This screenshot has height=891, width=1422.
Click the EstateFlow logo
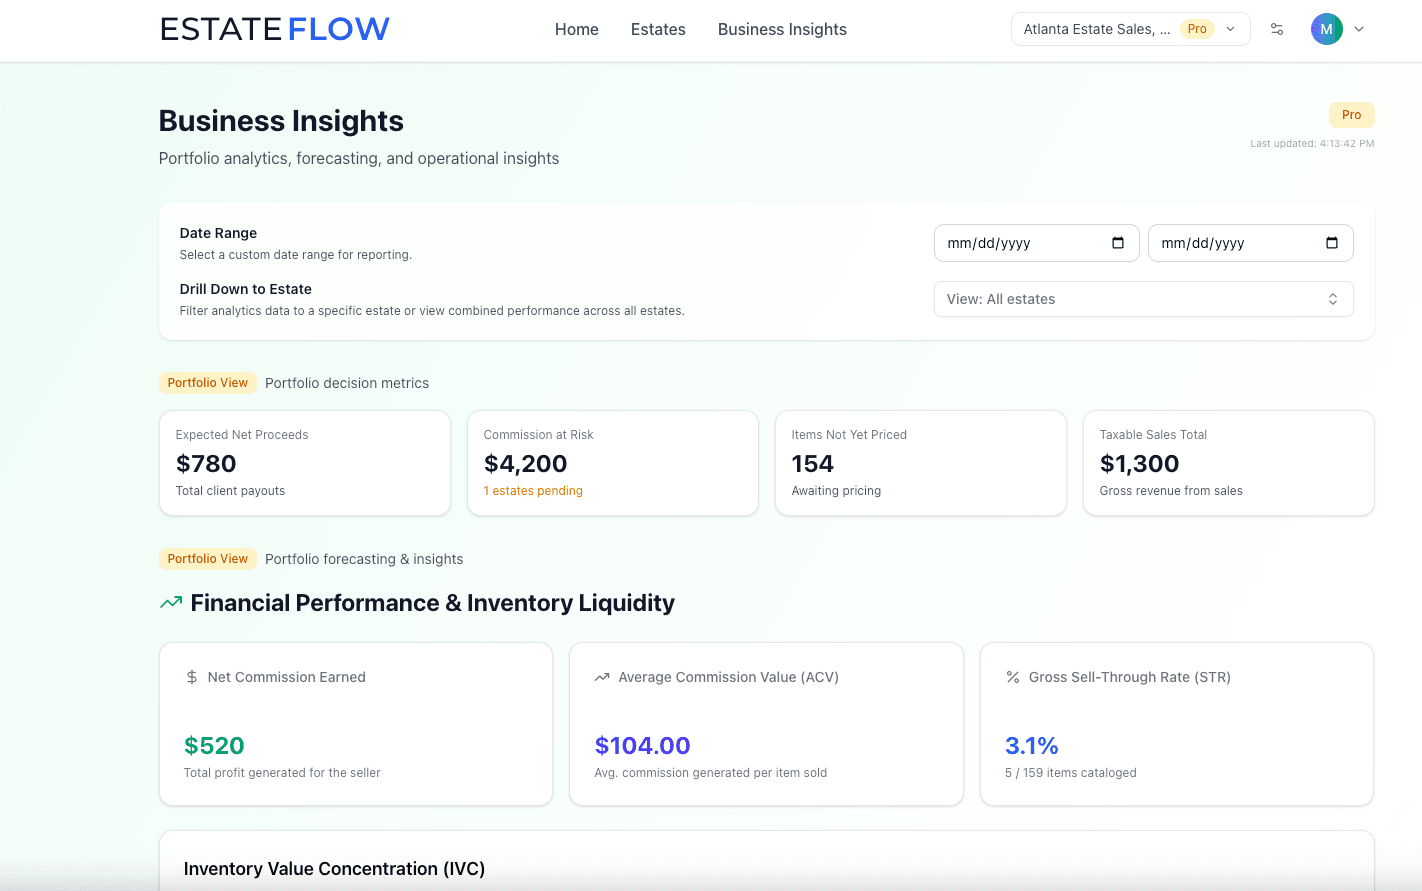pyautogui.click(x=275, y=29)
